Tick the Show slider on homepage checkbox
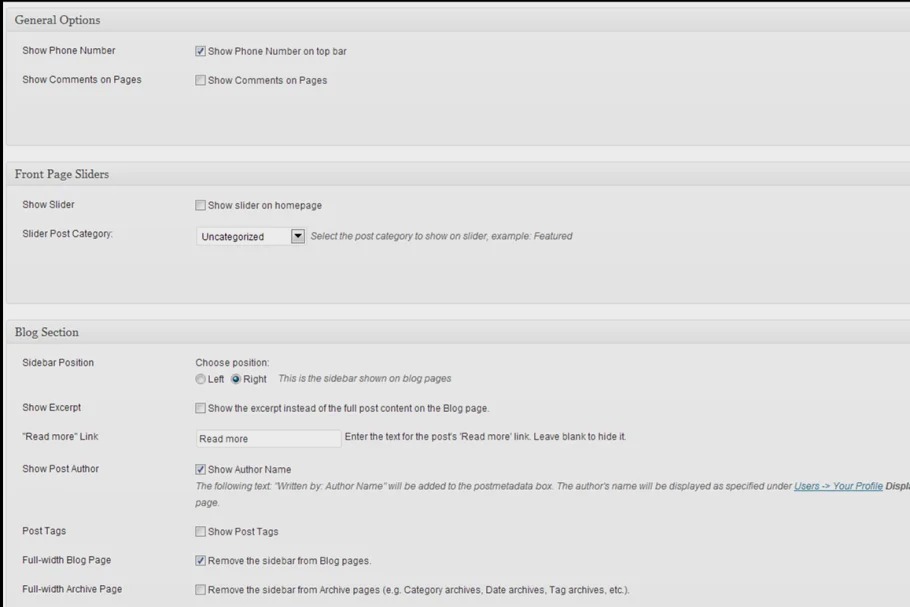The width and height of the screenshot is (910, 607). pyautogui.click(x=201, y=205)
